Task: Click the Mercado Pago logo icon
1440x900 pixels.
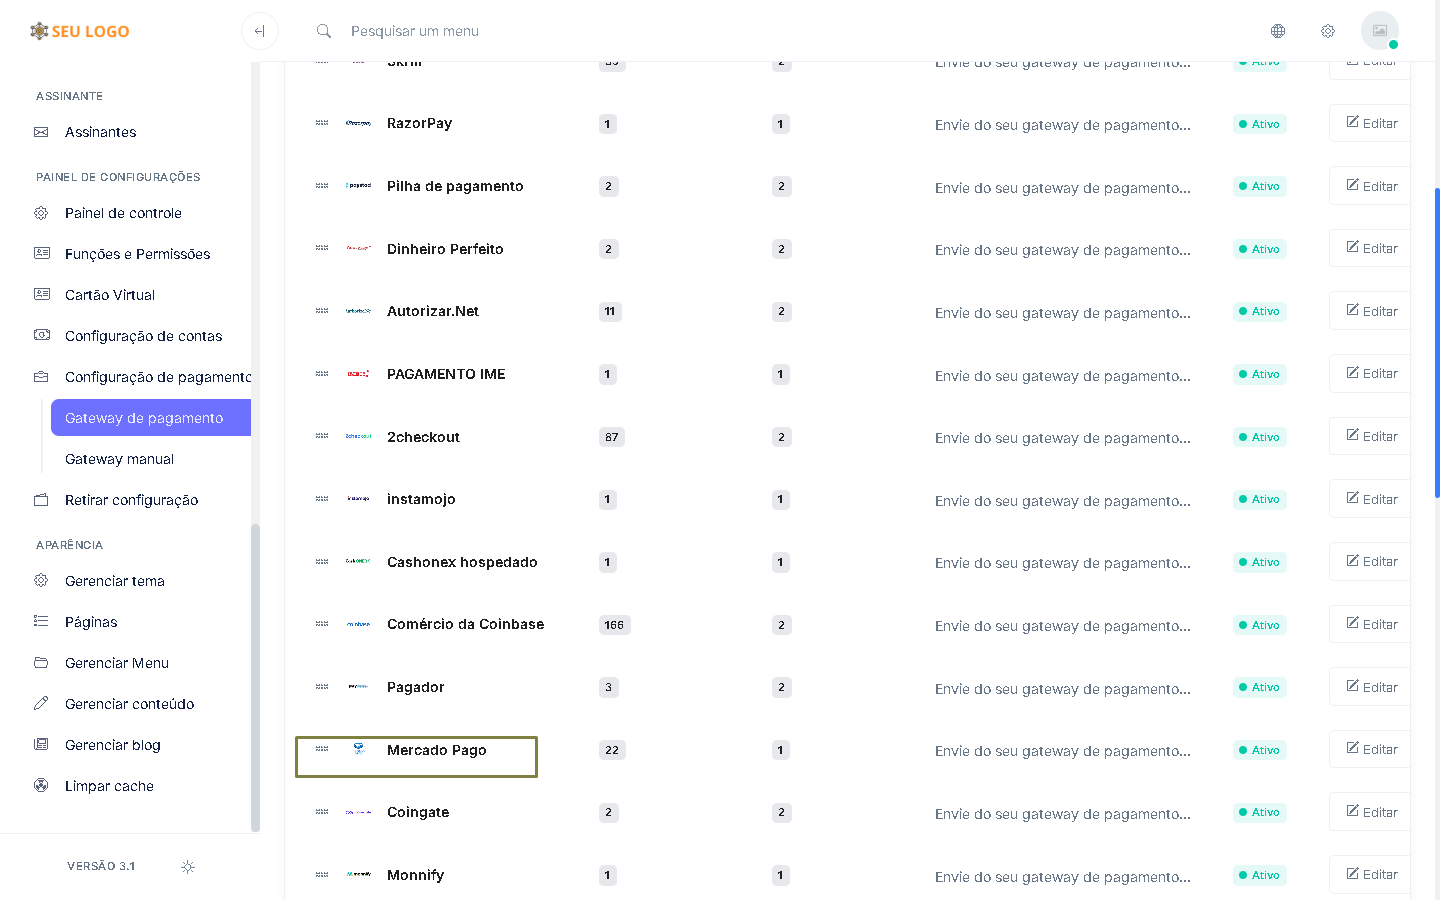Action: coord(359,749)
